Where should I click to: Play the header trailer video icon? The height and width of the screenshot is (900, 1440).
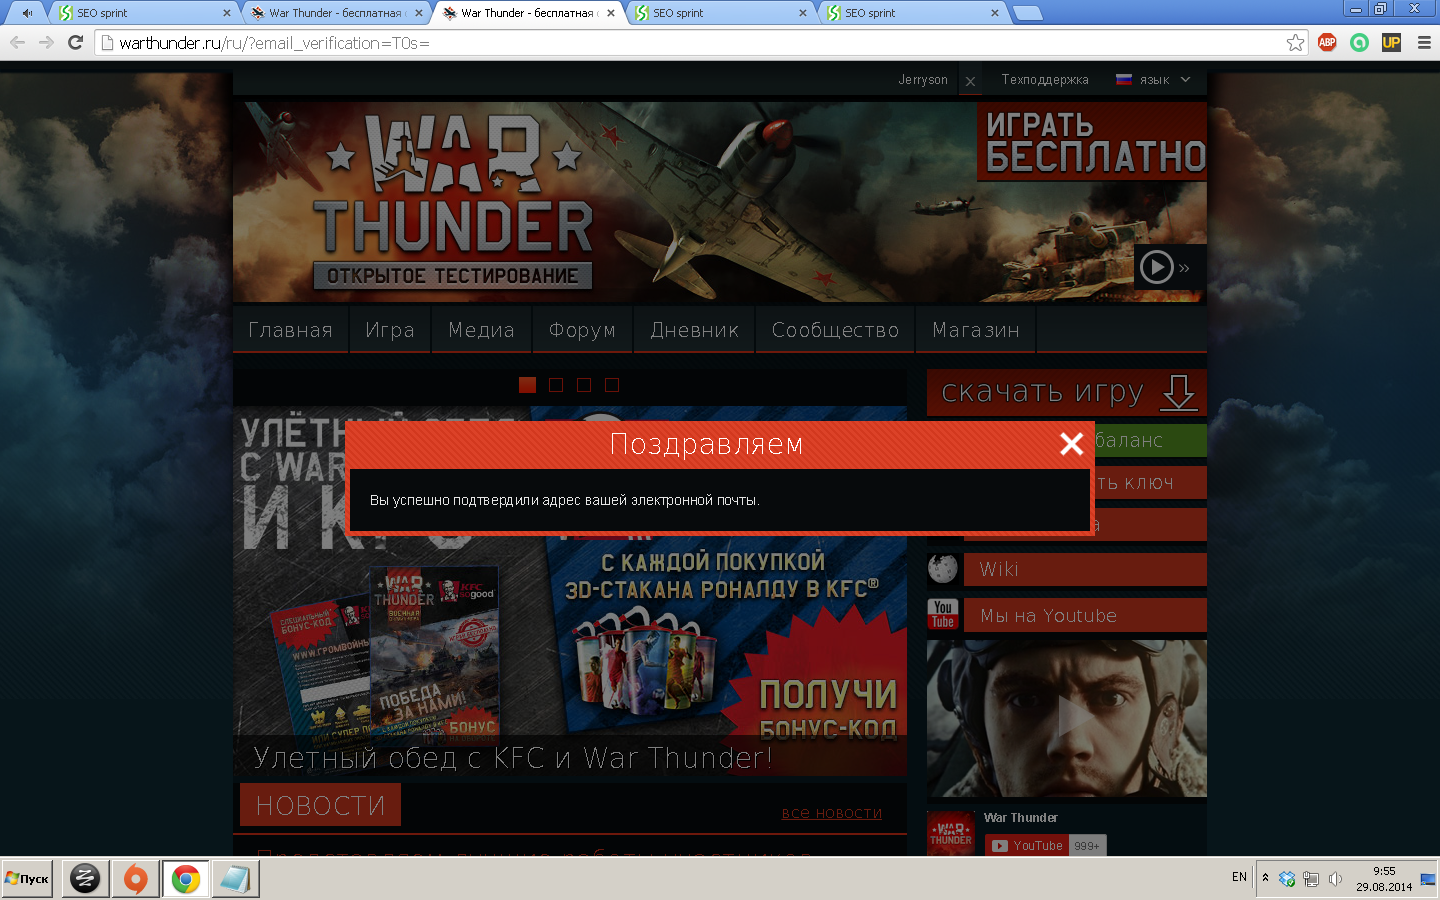[x=1157, y=267]
